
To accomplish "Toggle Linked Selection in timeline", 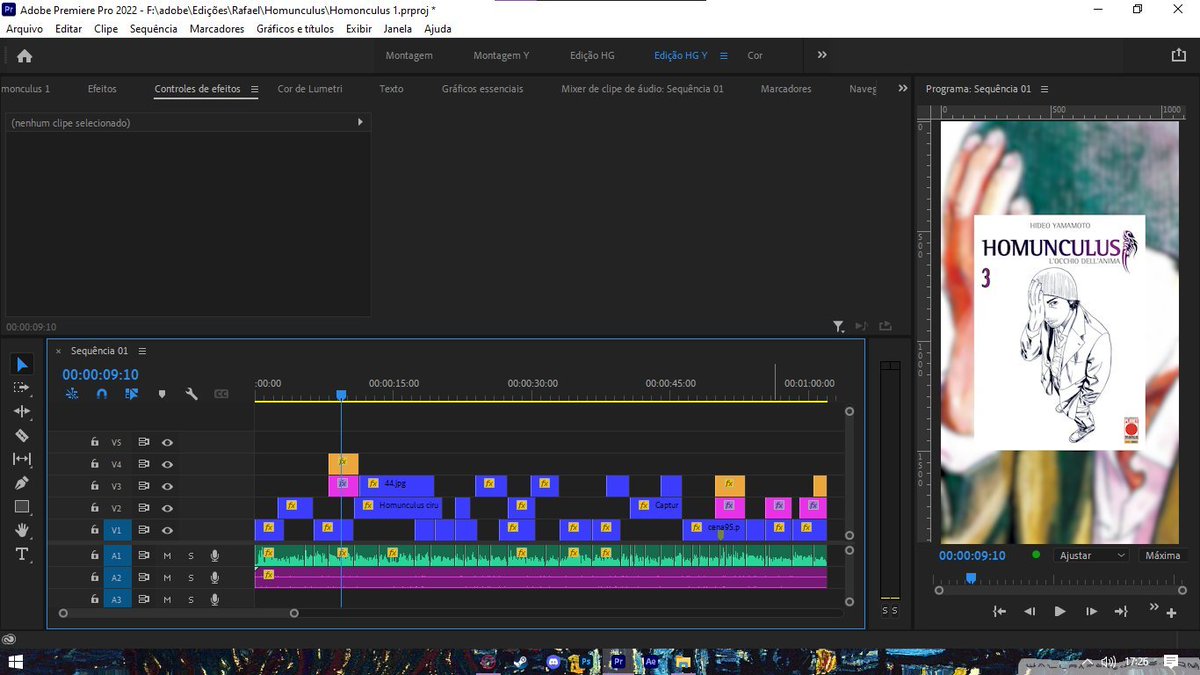I will [x=131, y=394].
